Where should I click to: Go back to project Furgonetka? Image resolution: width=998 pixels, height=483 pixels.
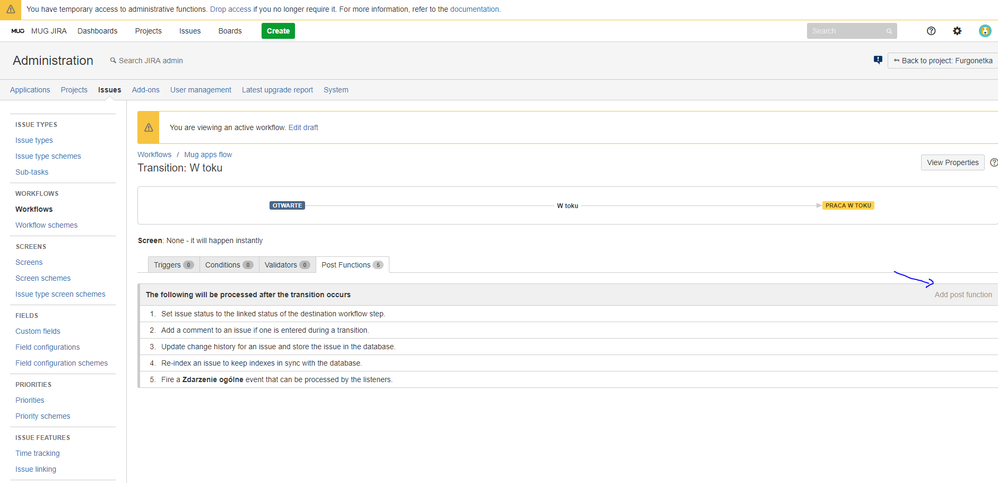(943, 60)
